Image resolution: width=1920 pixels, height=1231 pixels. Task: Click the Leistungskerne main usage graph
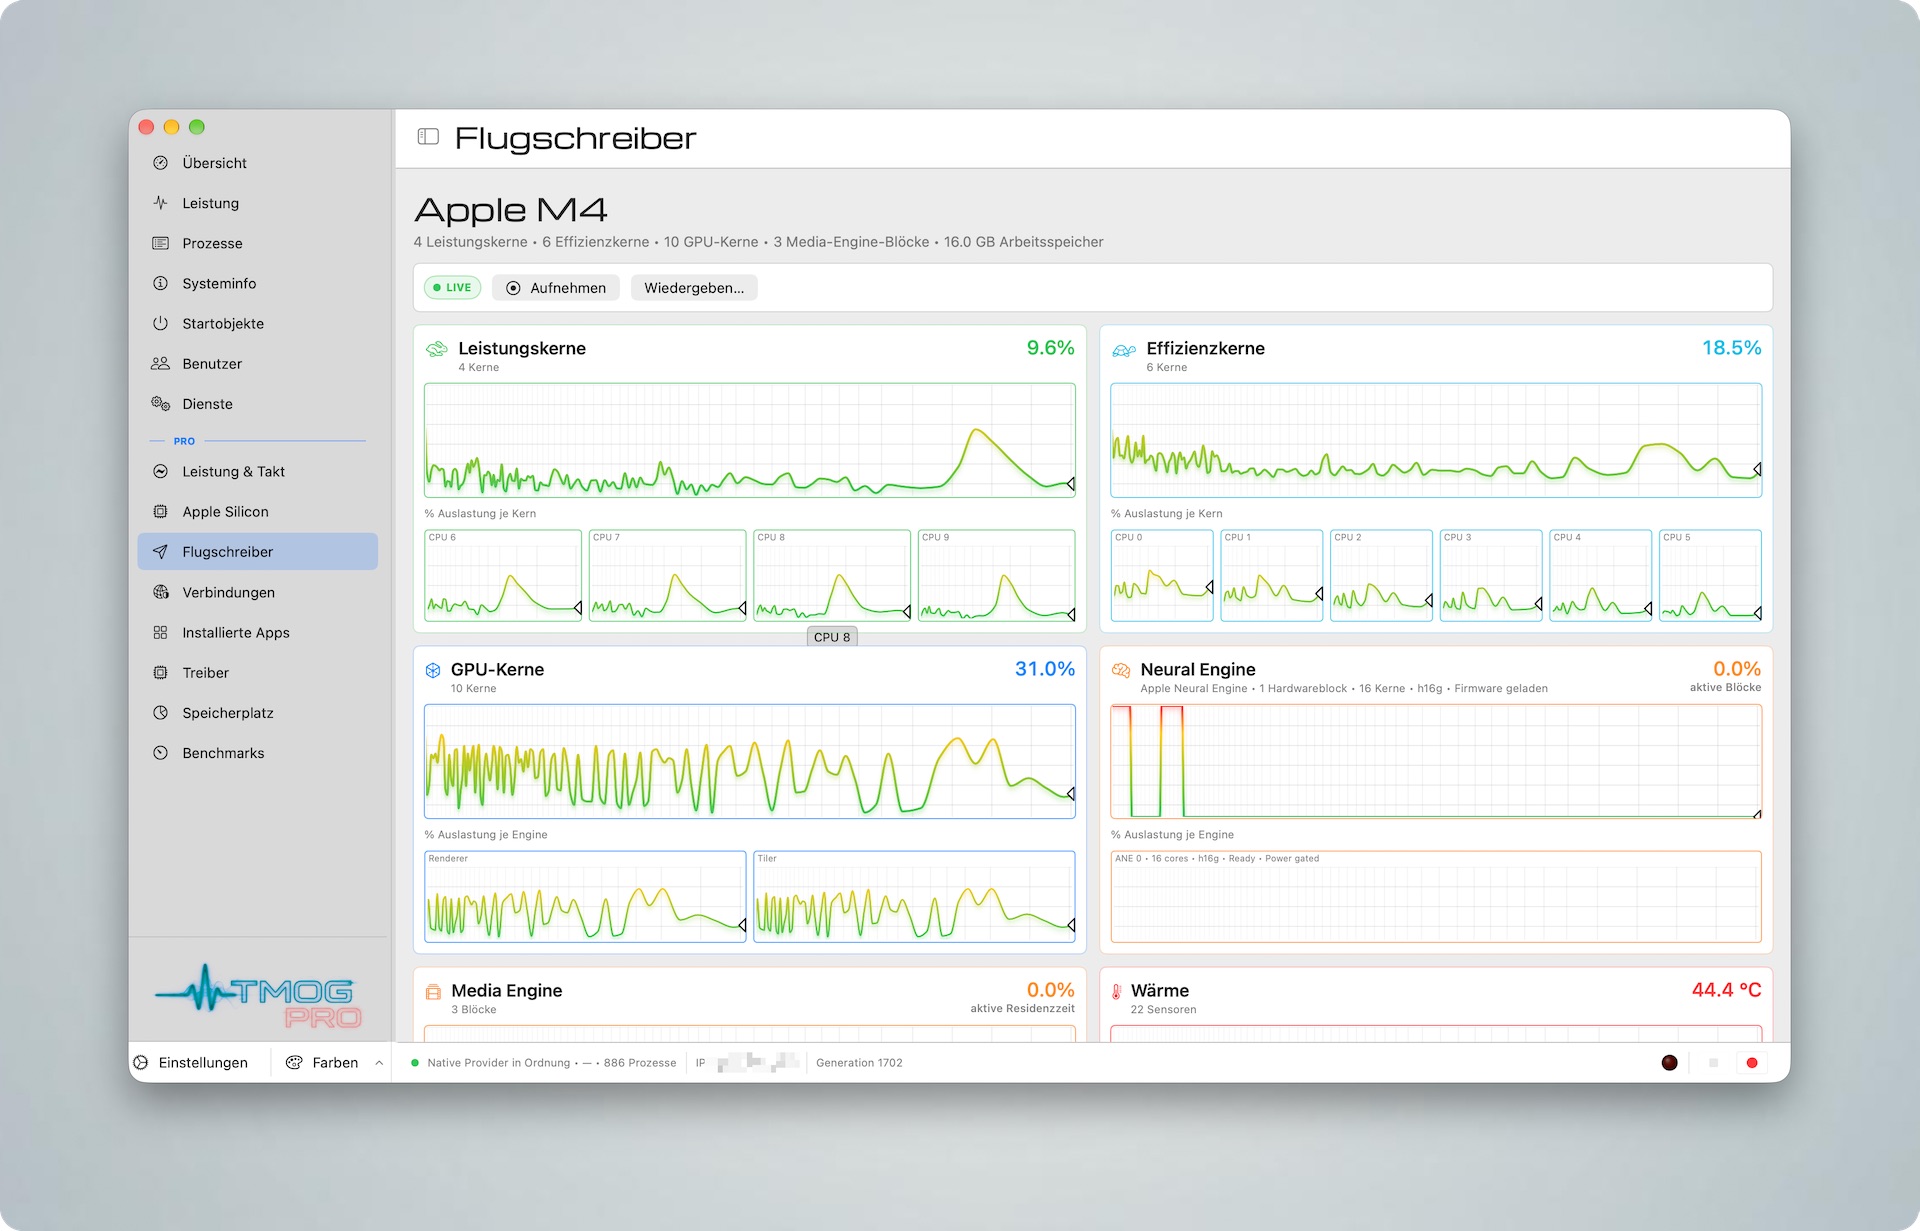[x=750, y=440]
